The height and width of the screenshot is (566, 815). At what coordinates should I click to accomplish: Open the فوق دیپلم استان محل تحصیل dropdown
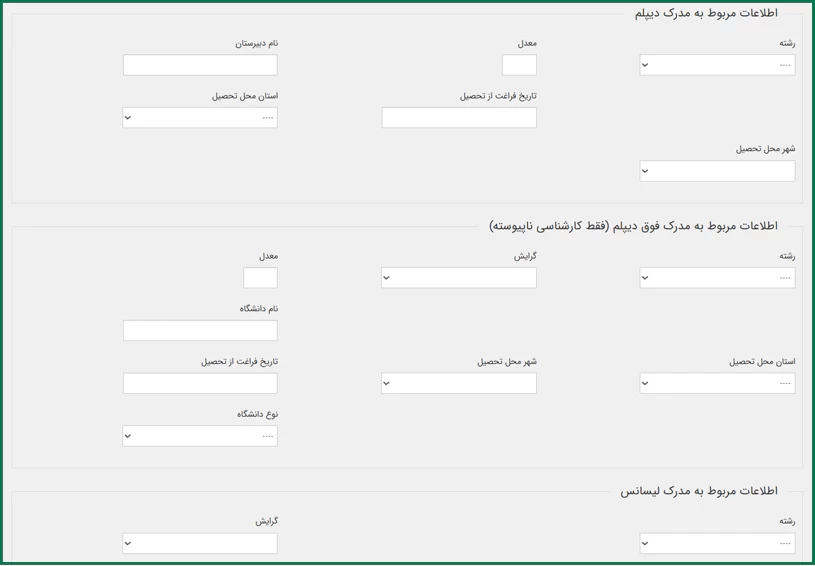(x=717, y=383)
